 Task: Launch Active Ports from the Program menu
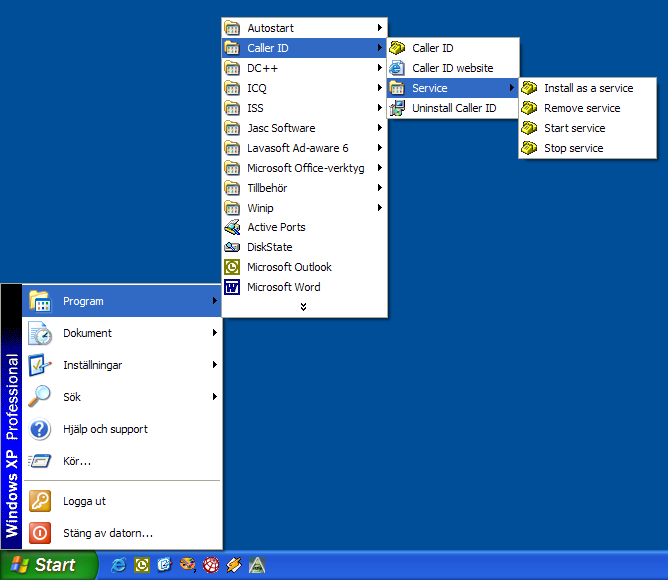point(304,227)
